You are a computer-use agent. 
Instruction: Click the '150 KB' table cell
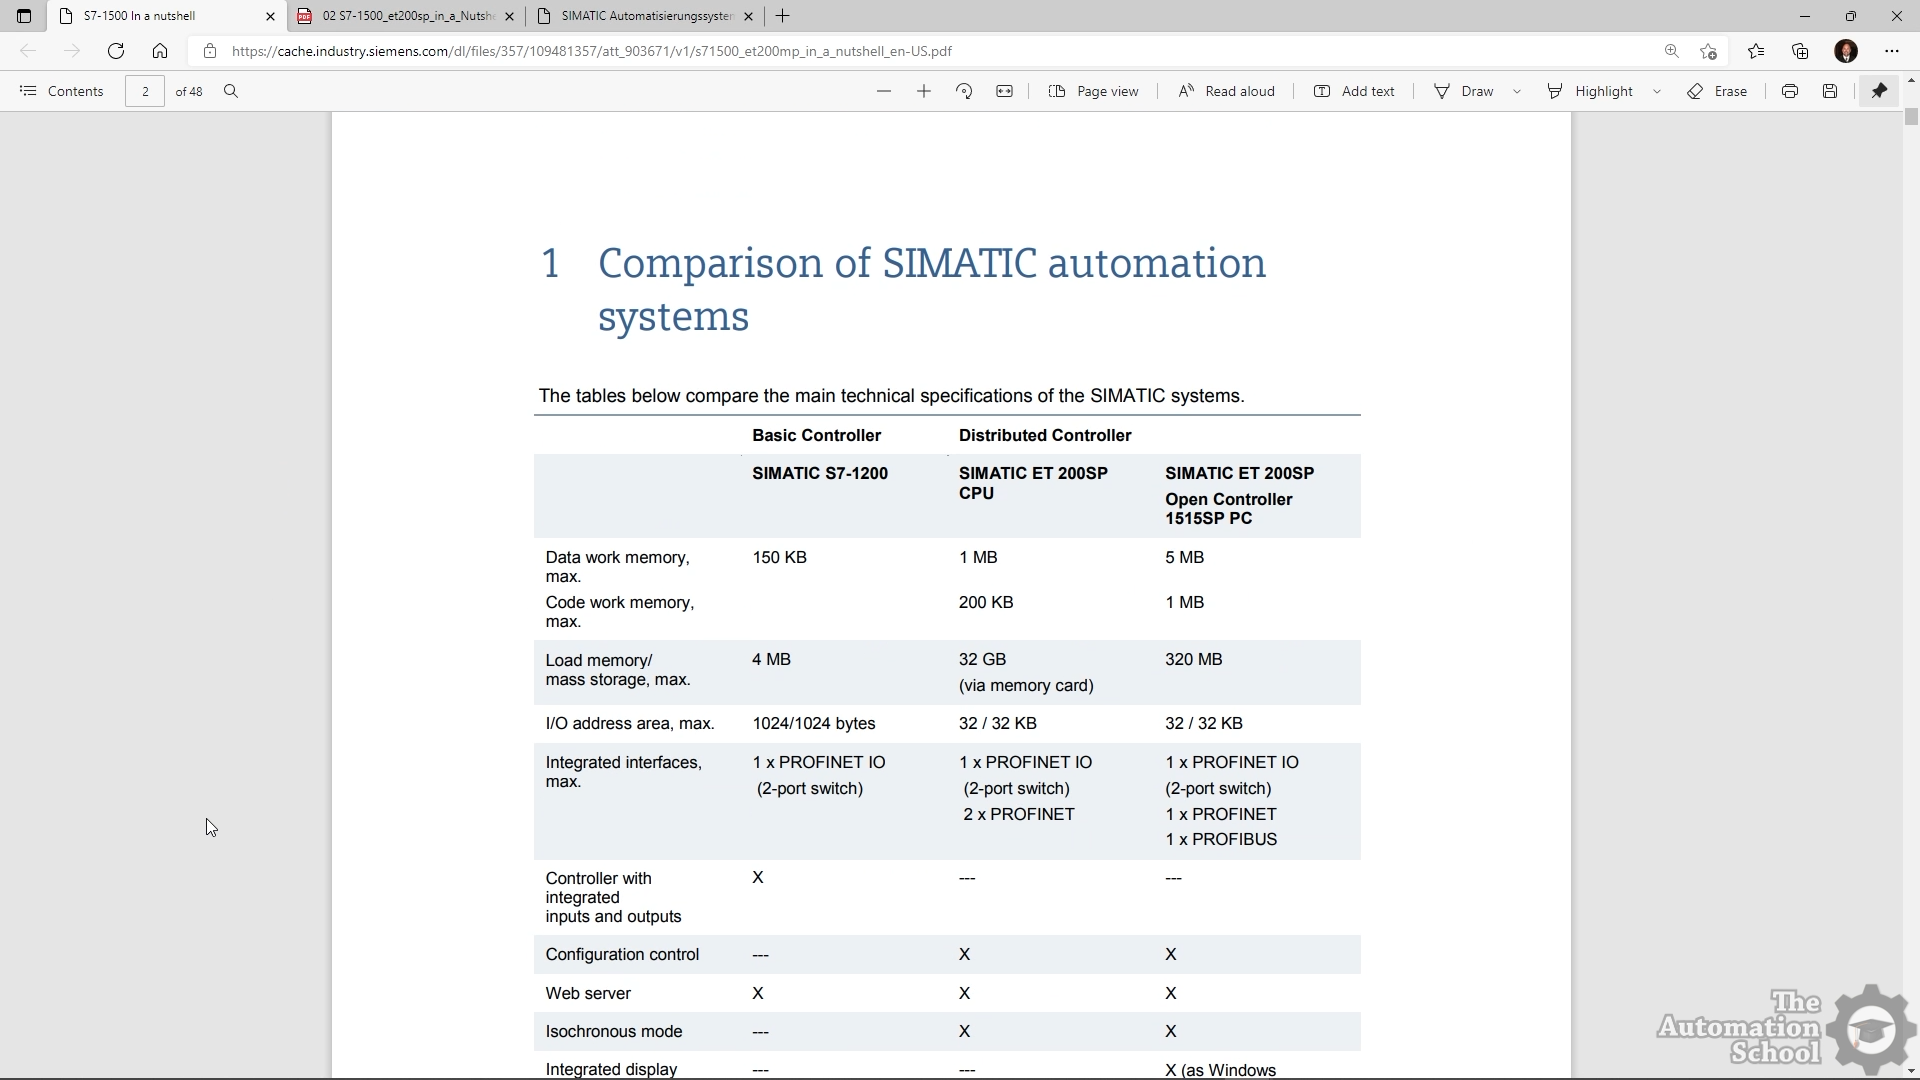(x=779, y=557)
